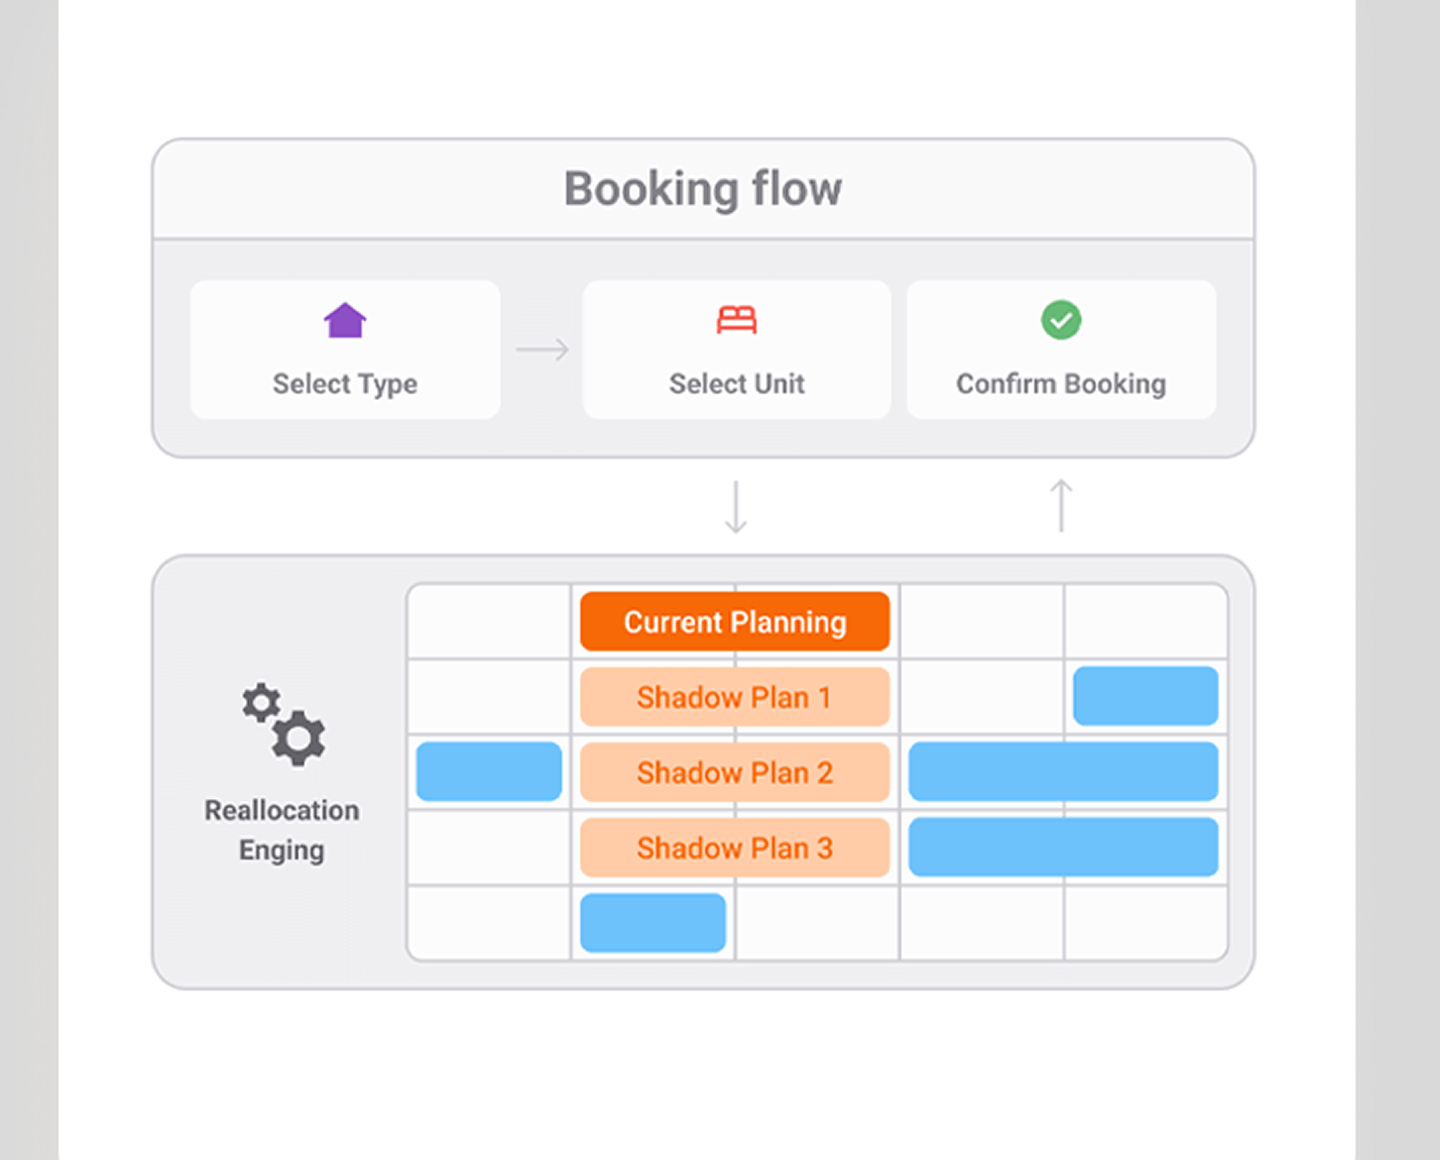Click the Select Unit step card
Viewport: 1440px width, 1160px height.
737,350
